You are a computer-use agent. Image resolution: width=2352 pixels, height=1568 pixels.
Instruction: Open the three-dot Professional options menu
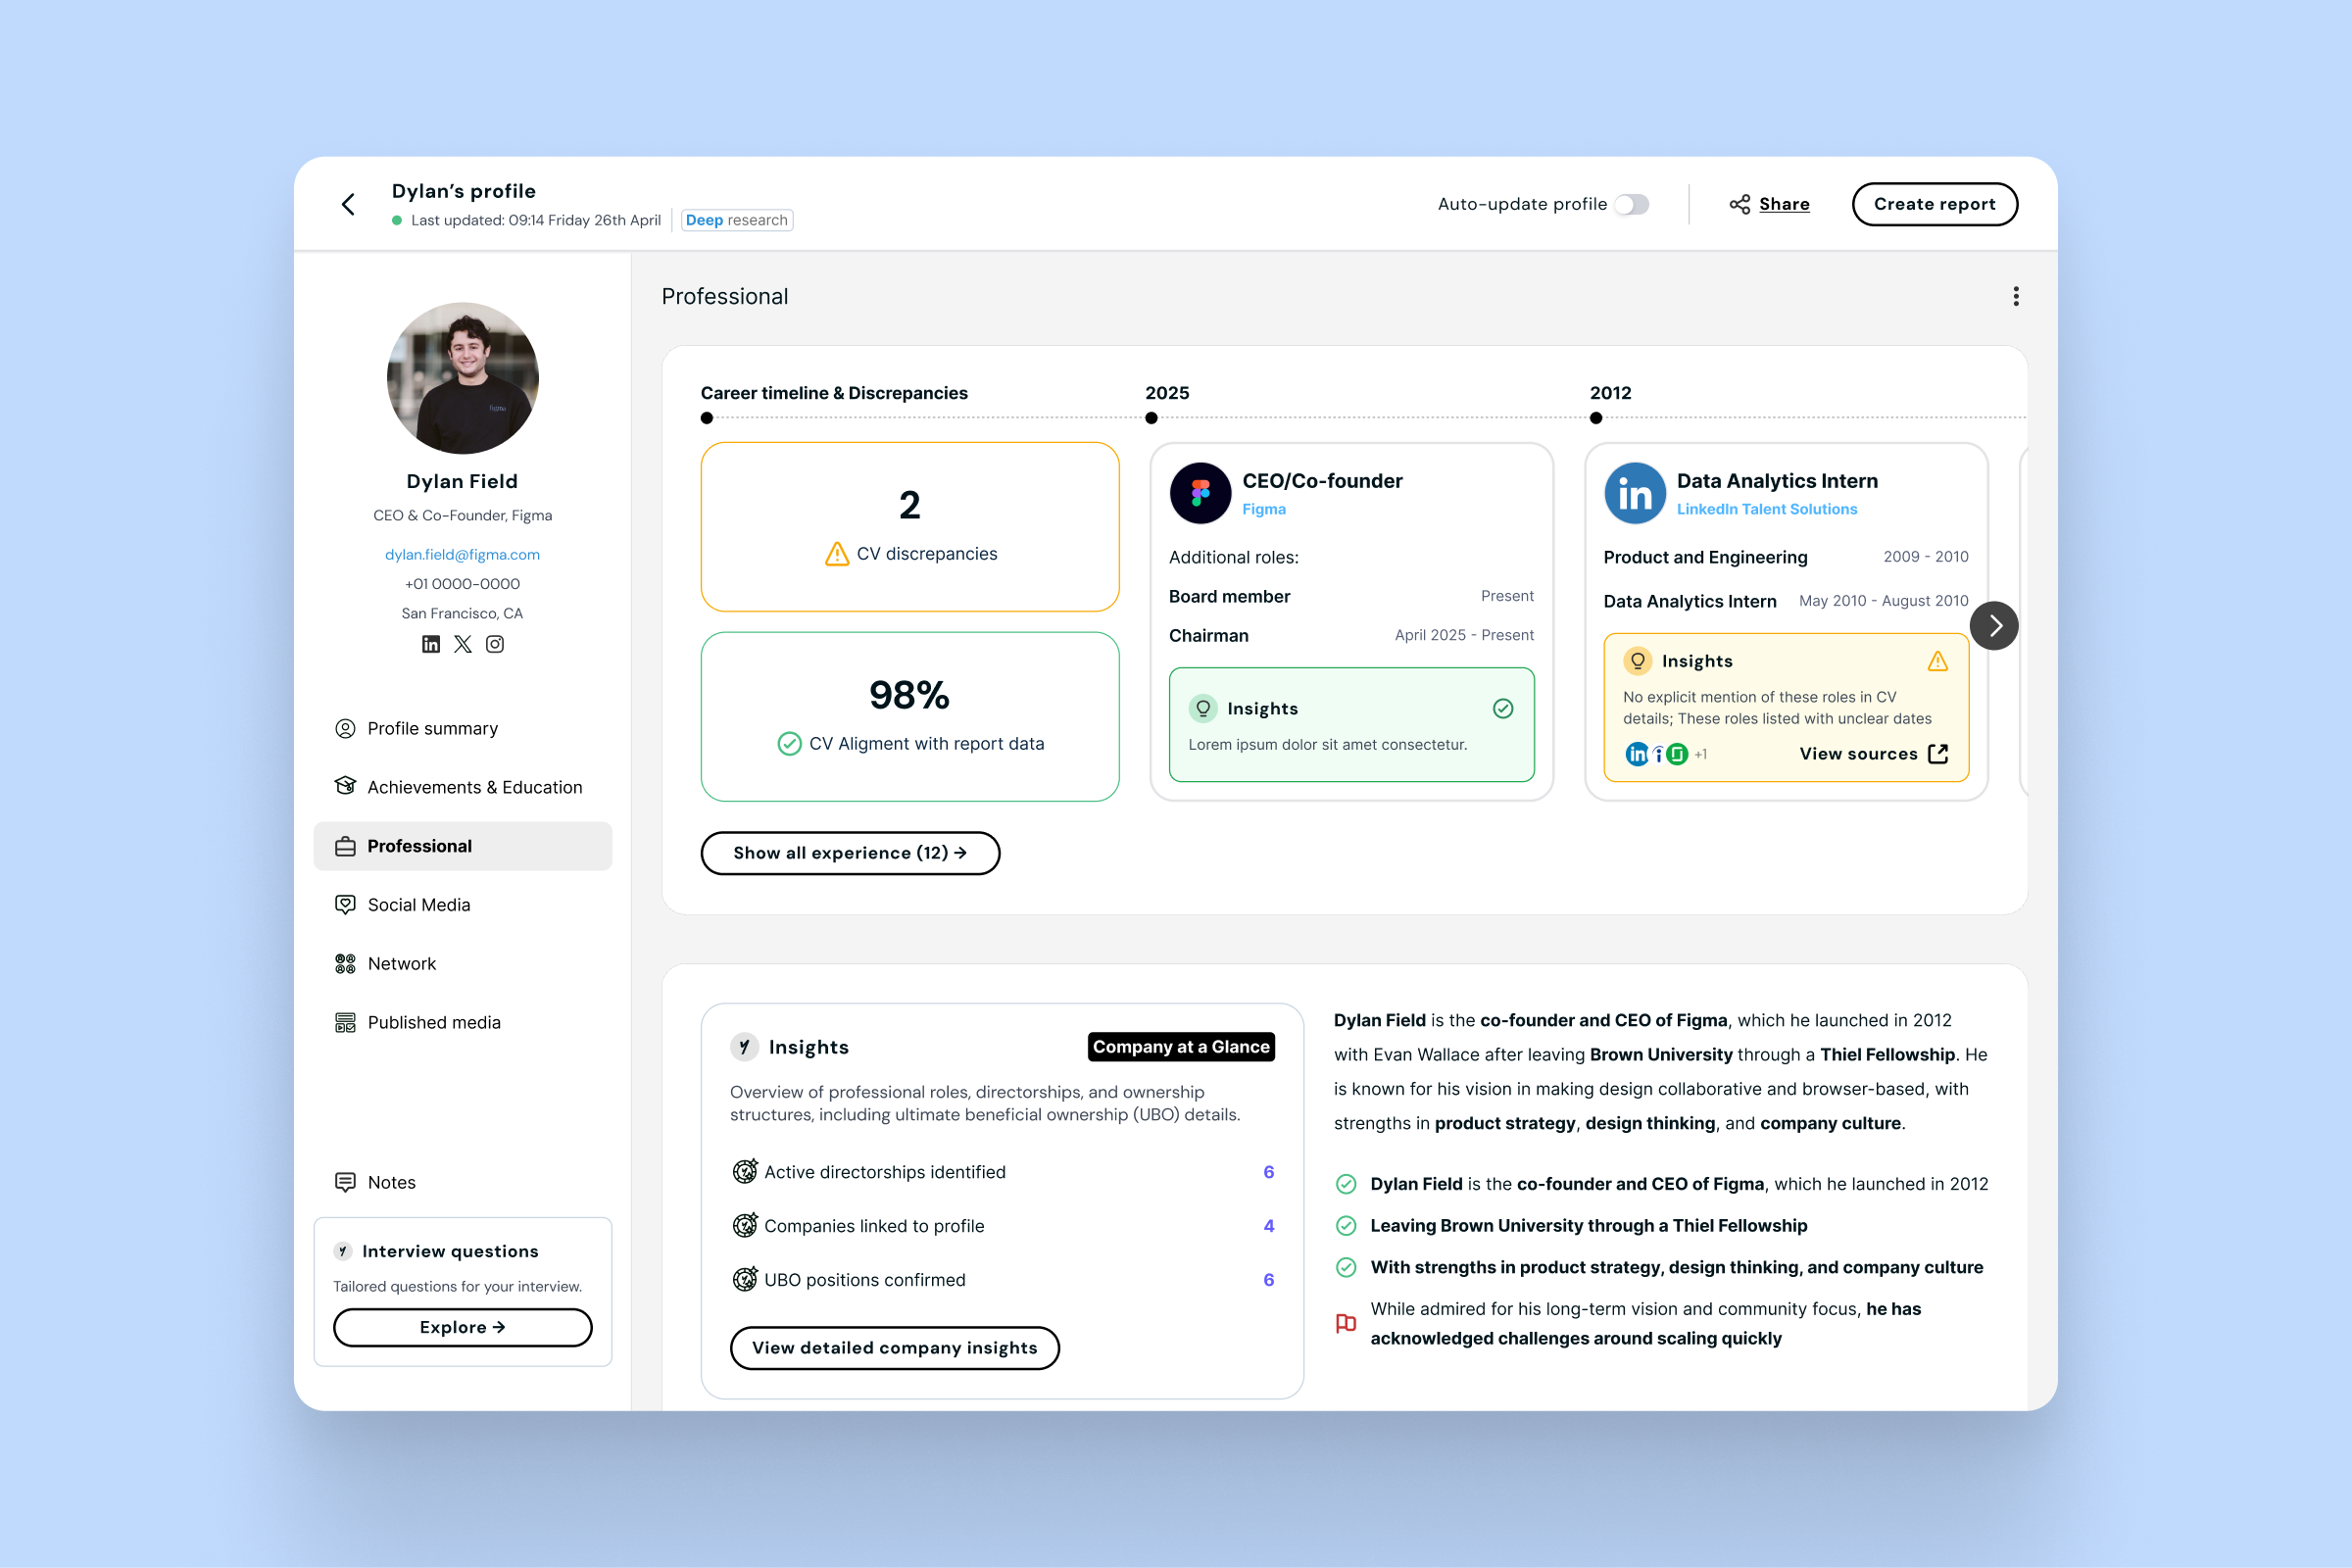tap(2016, 296)
